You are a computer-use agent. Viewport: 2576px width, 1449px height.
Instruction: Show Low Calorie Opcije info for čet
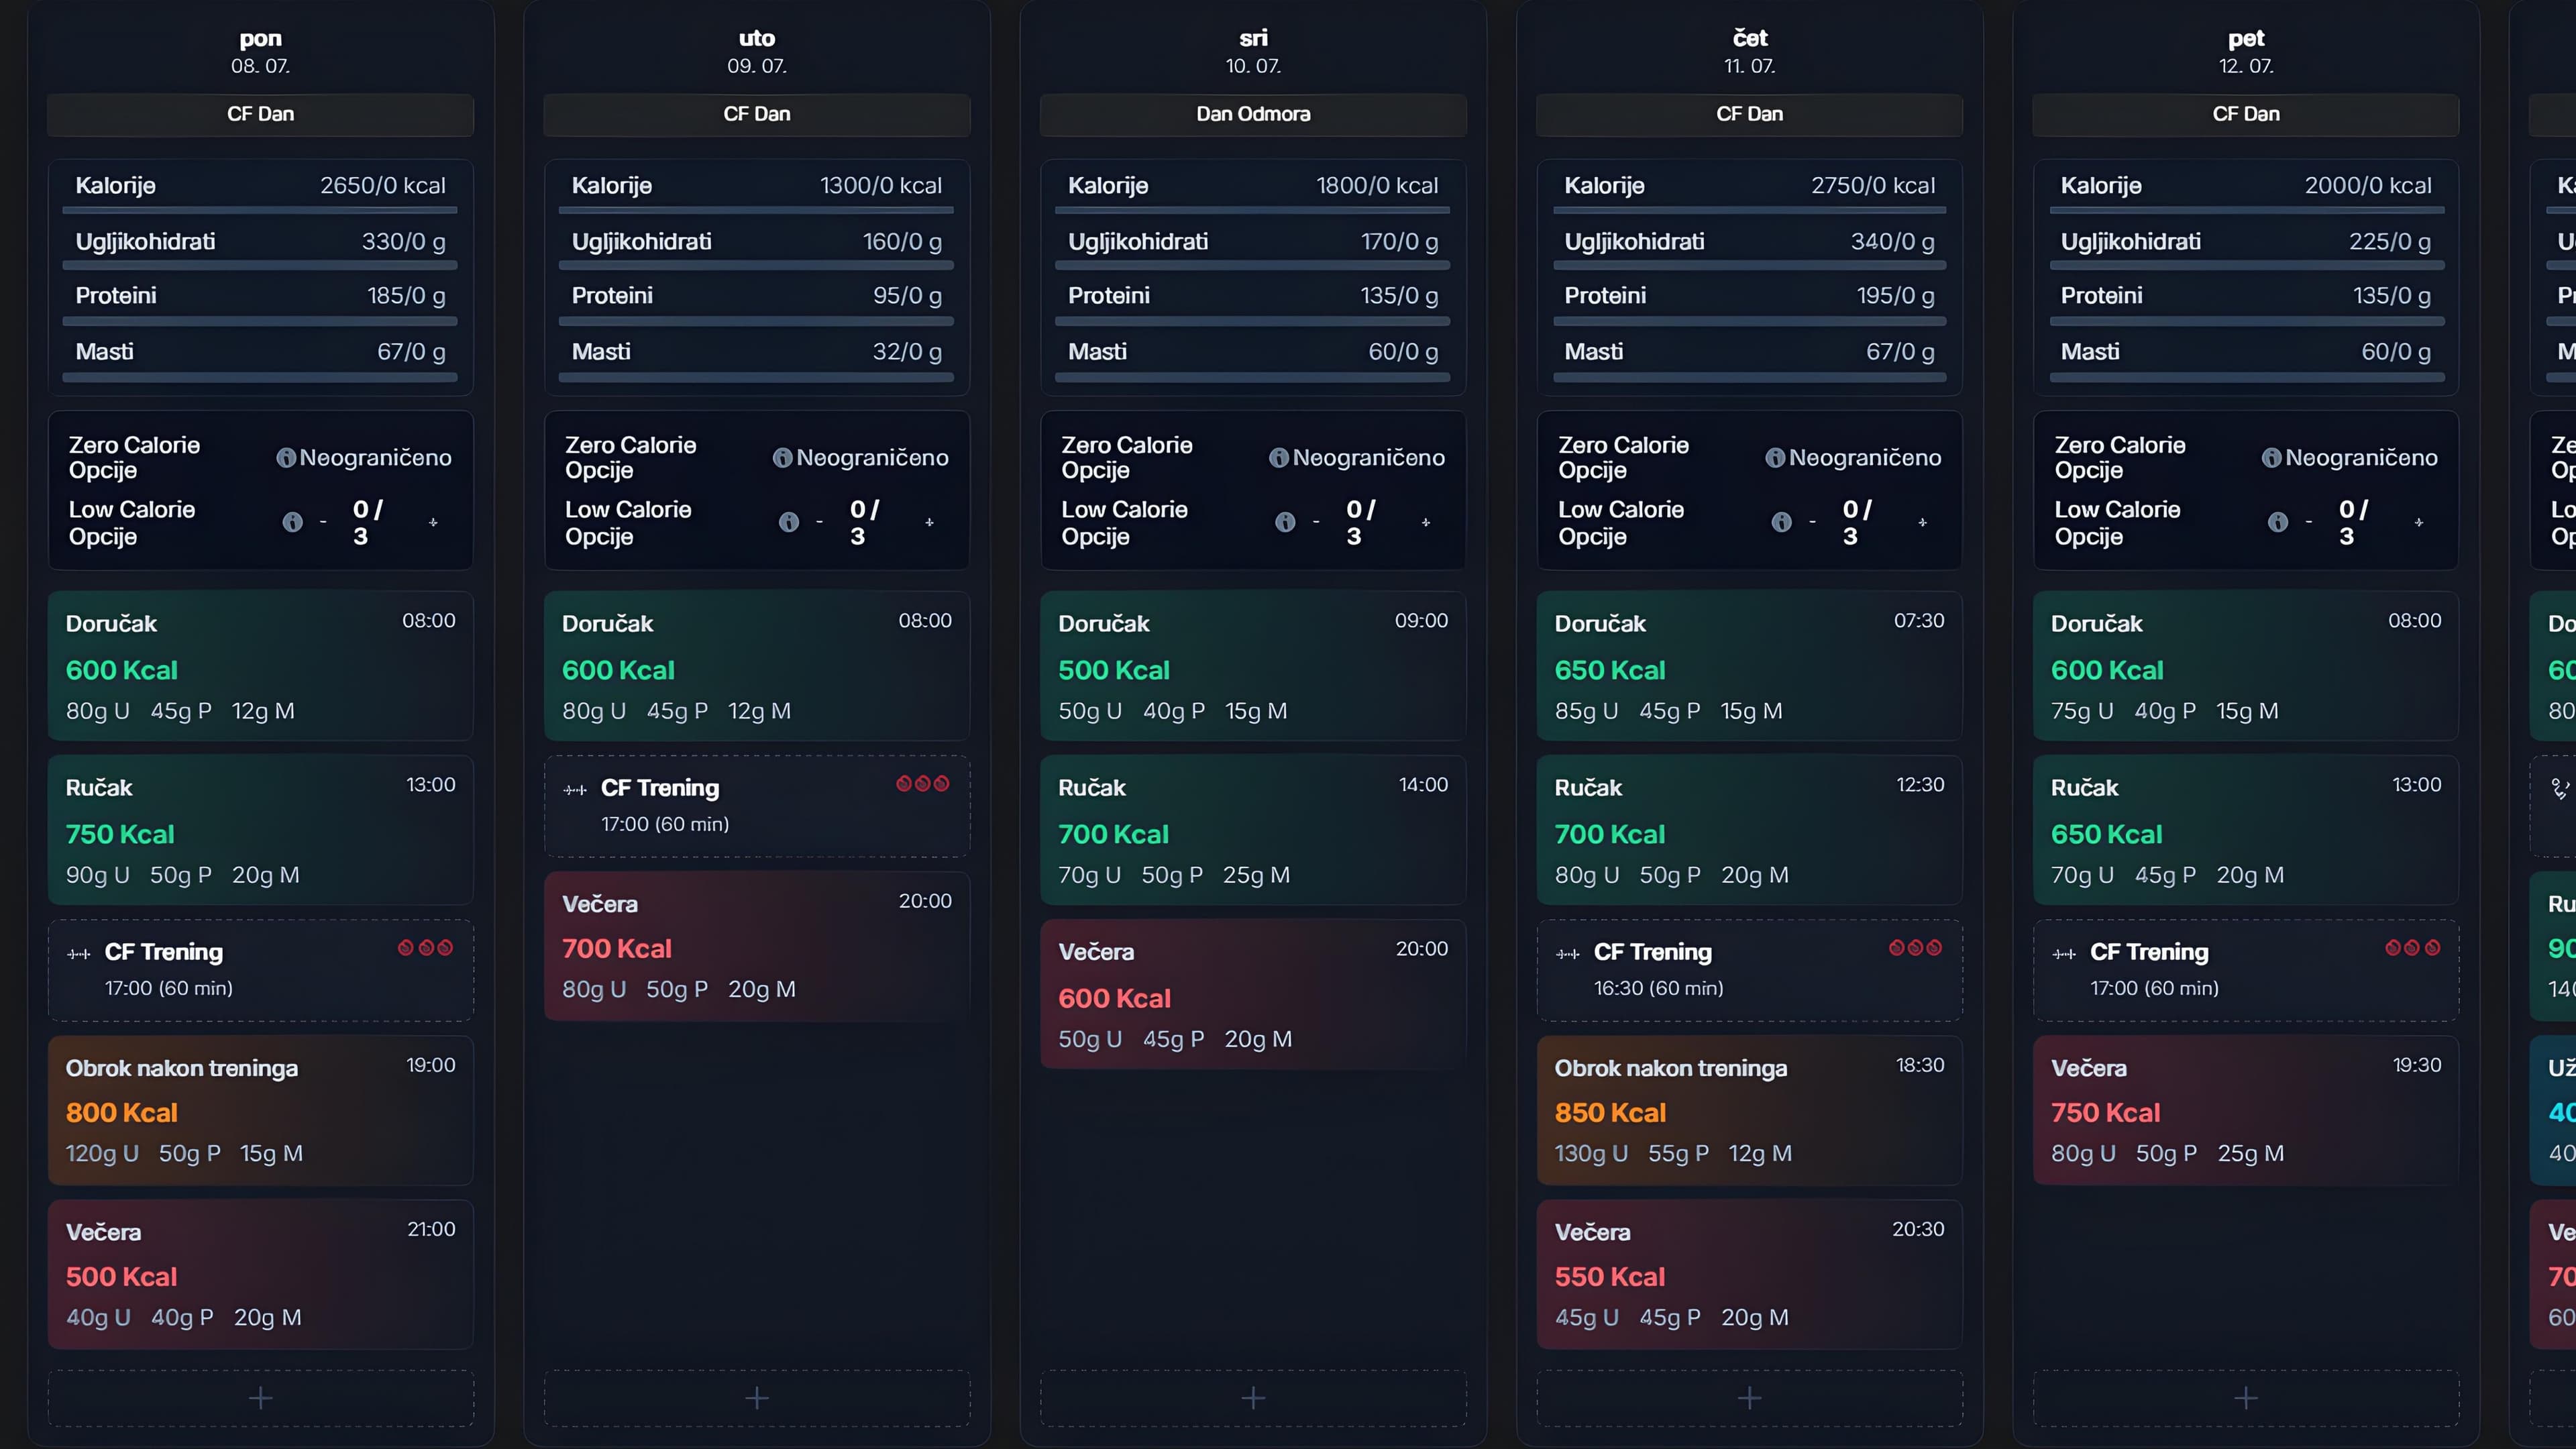[x=1781, y=522]
